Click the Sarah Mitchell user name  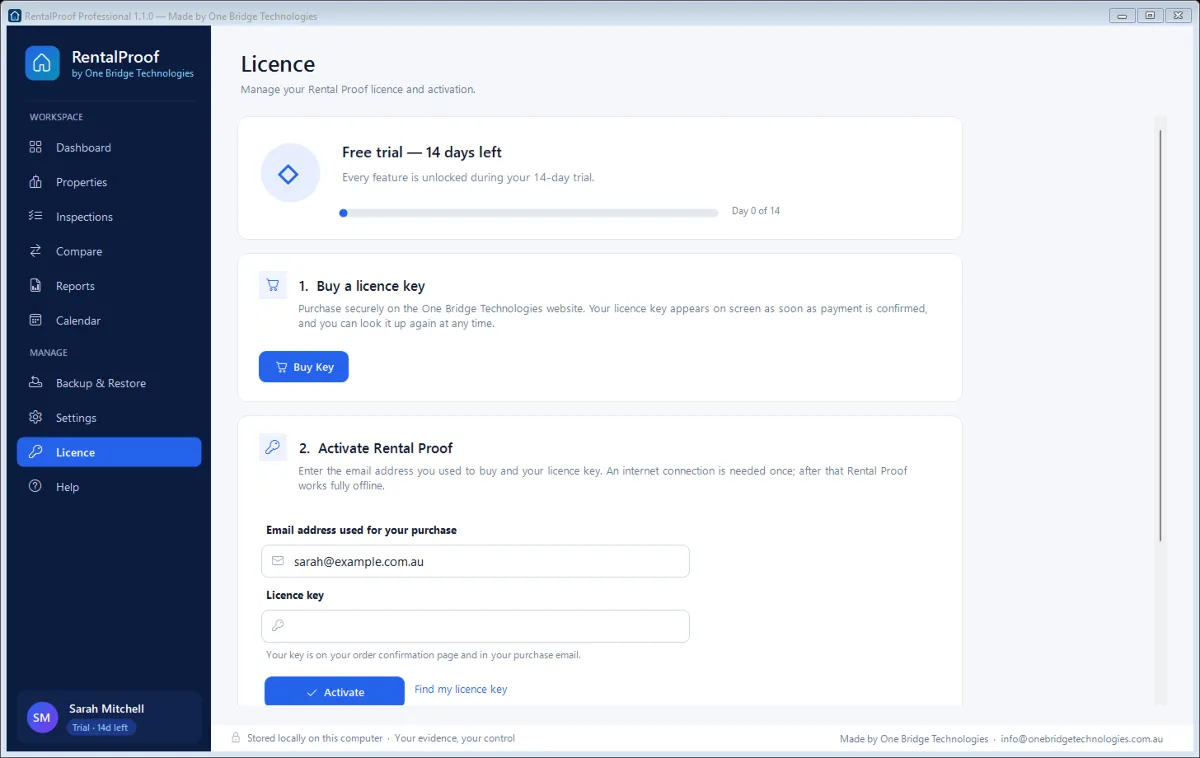107,709
